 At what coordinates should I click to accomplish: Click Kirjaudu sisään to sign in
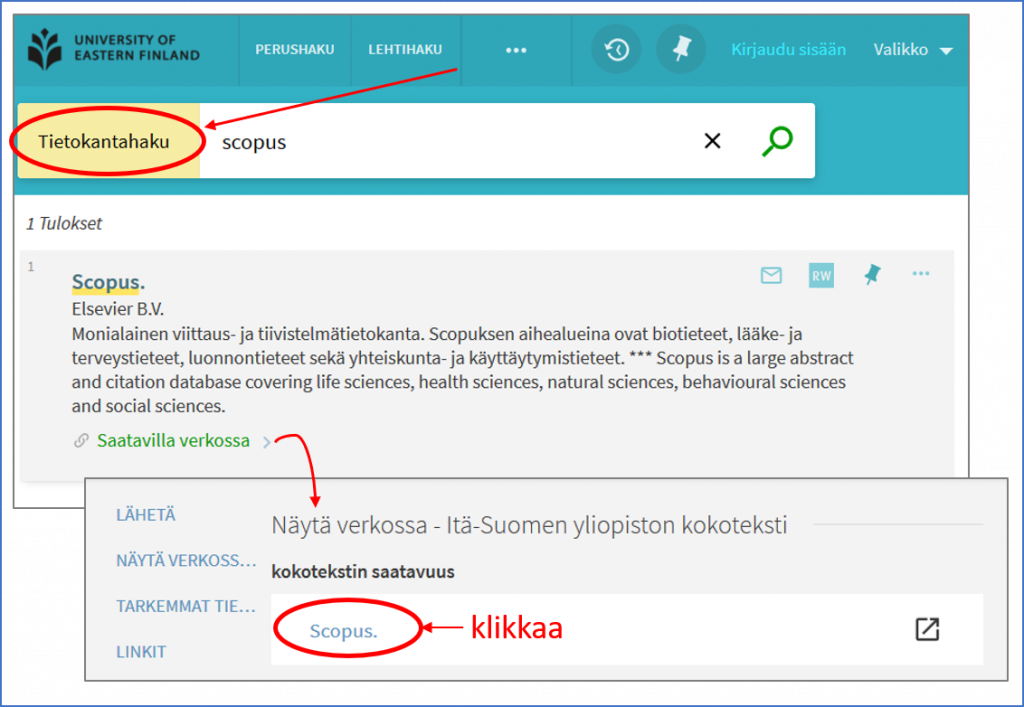coord(788,50)
